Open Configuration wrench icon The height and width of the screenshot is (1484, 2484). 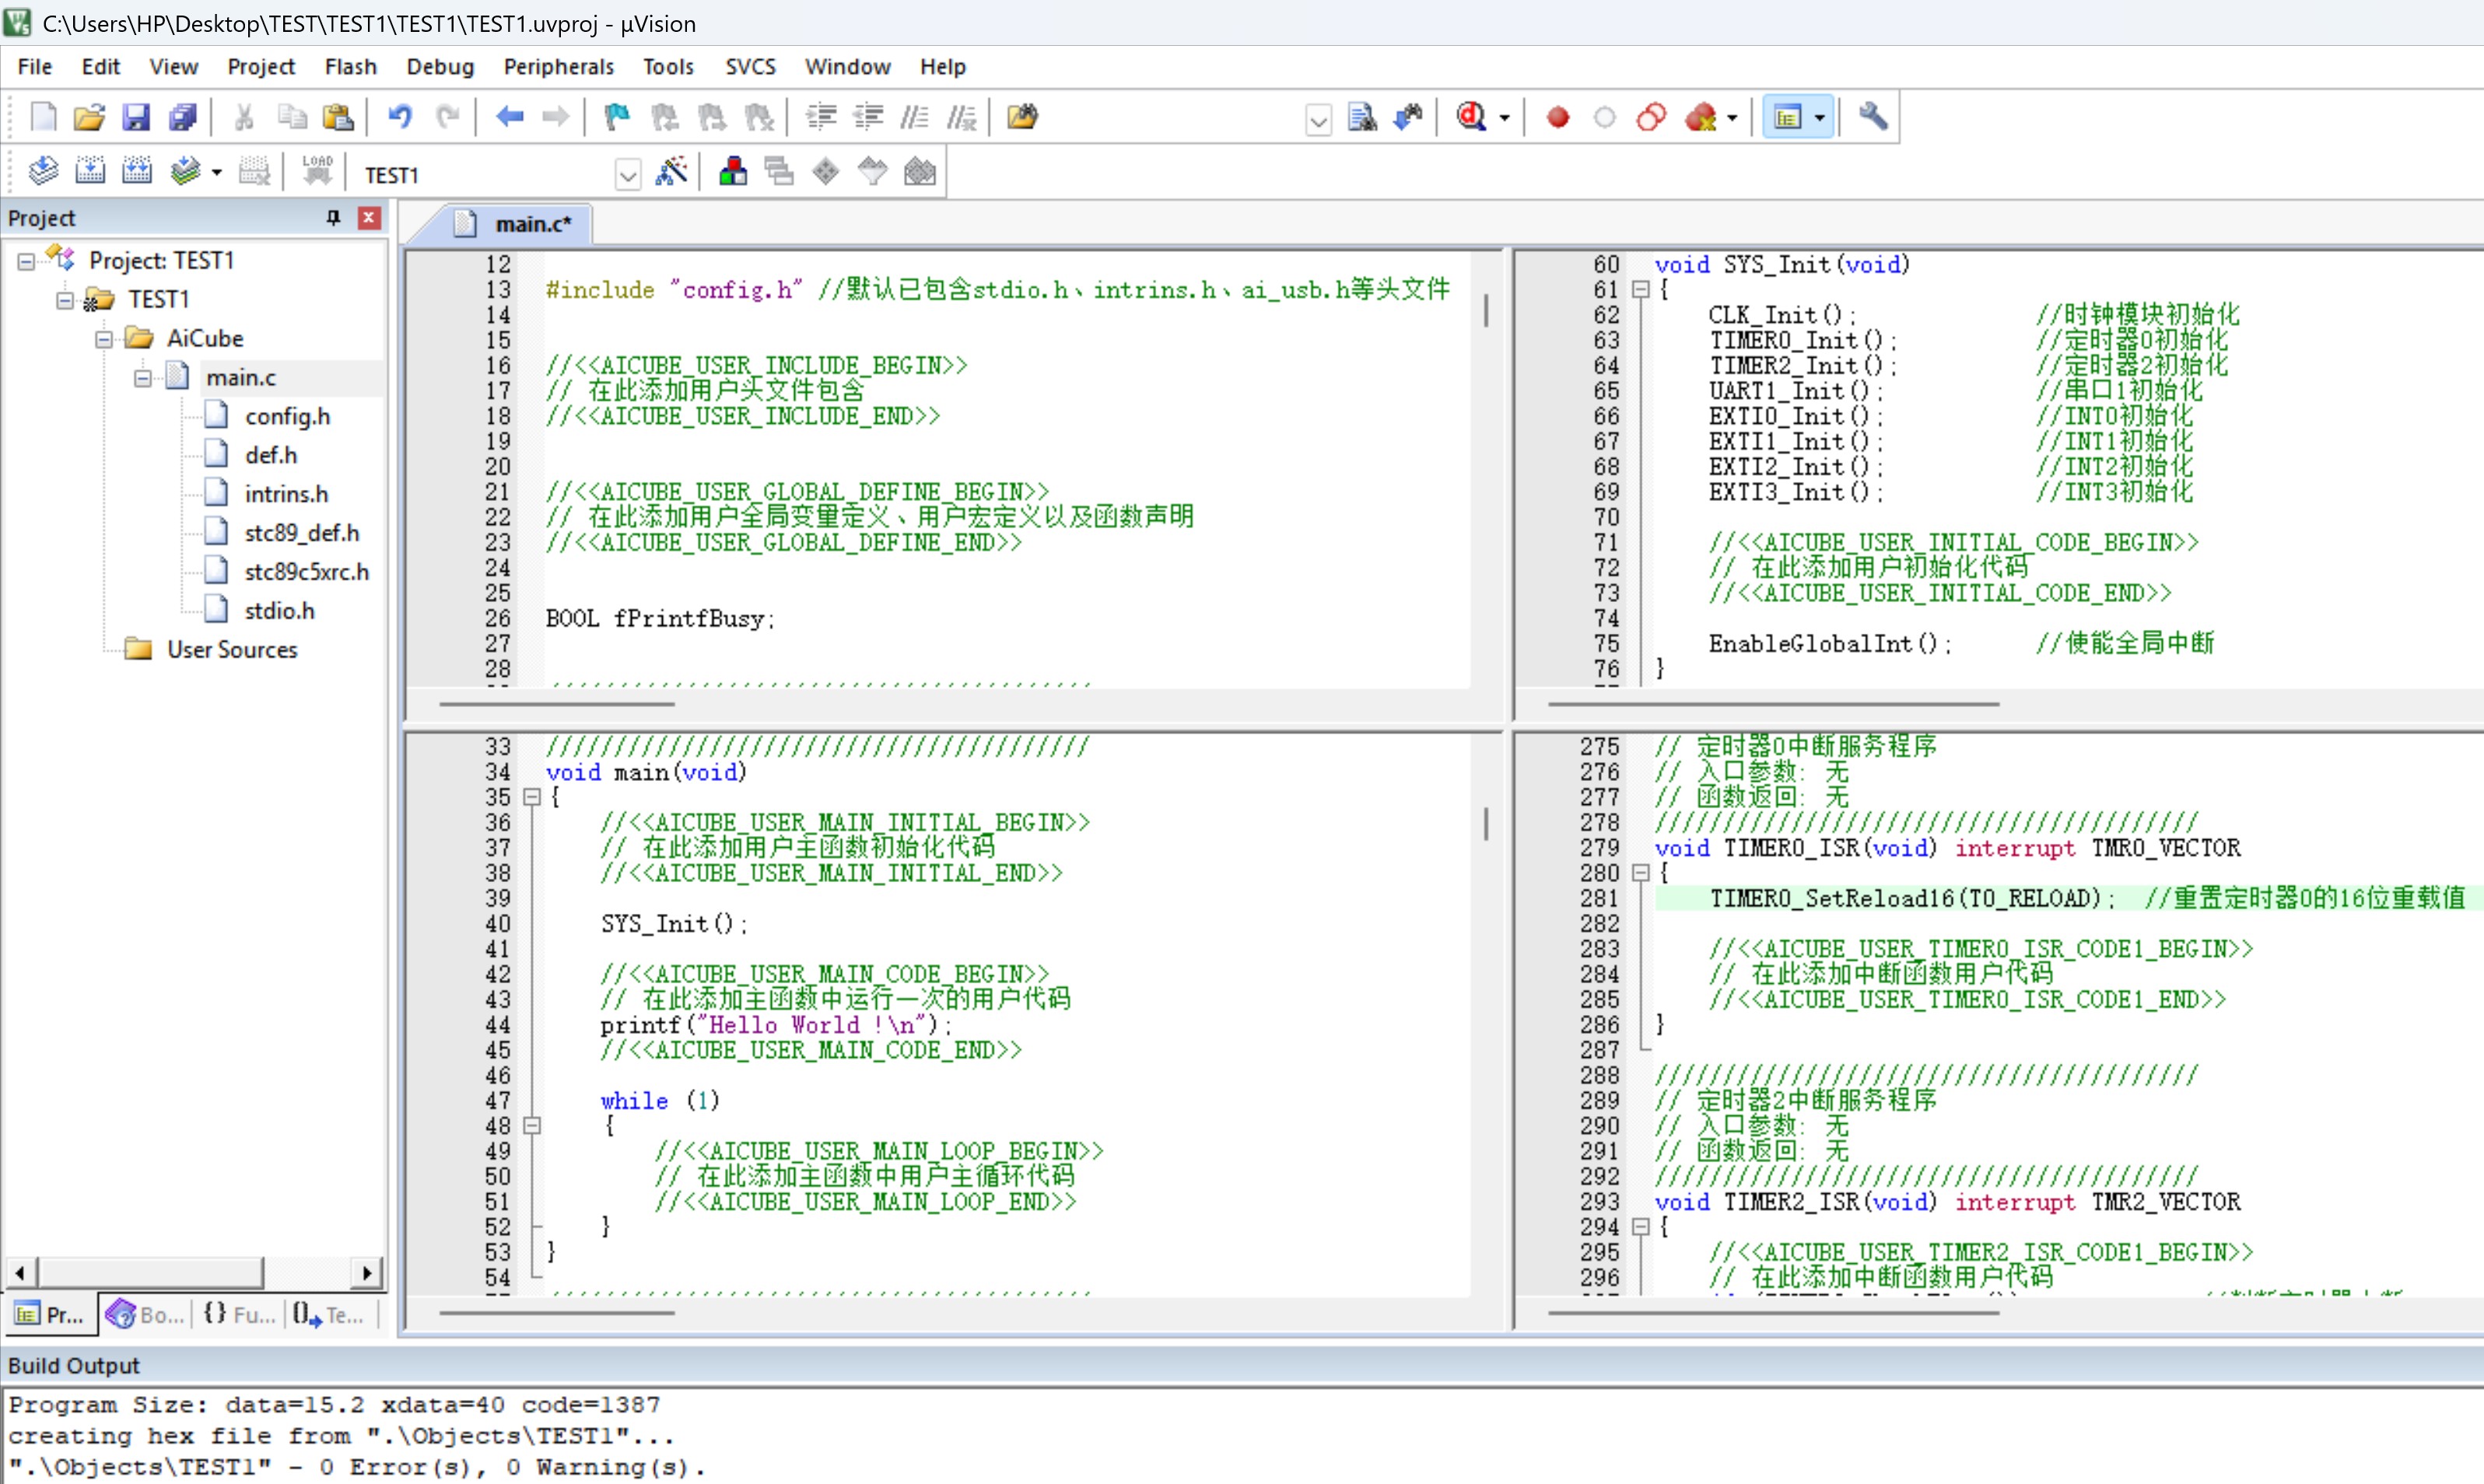click(1873, 118)
